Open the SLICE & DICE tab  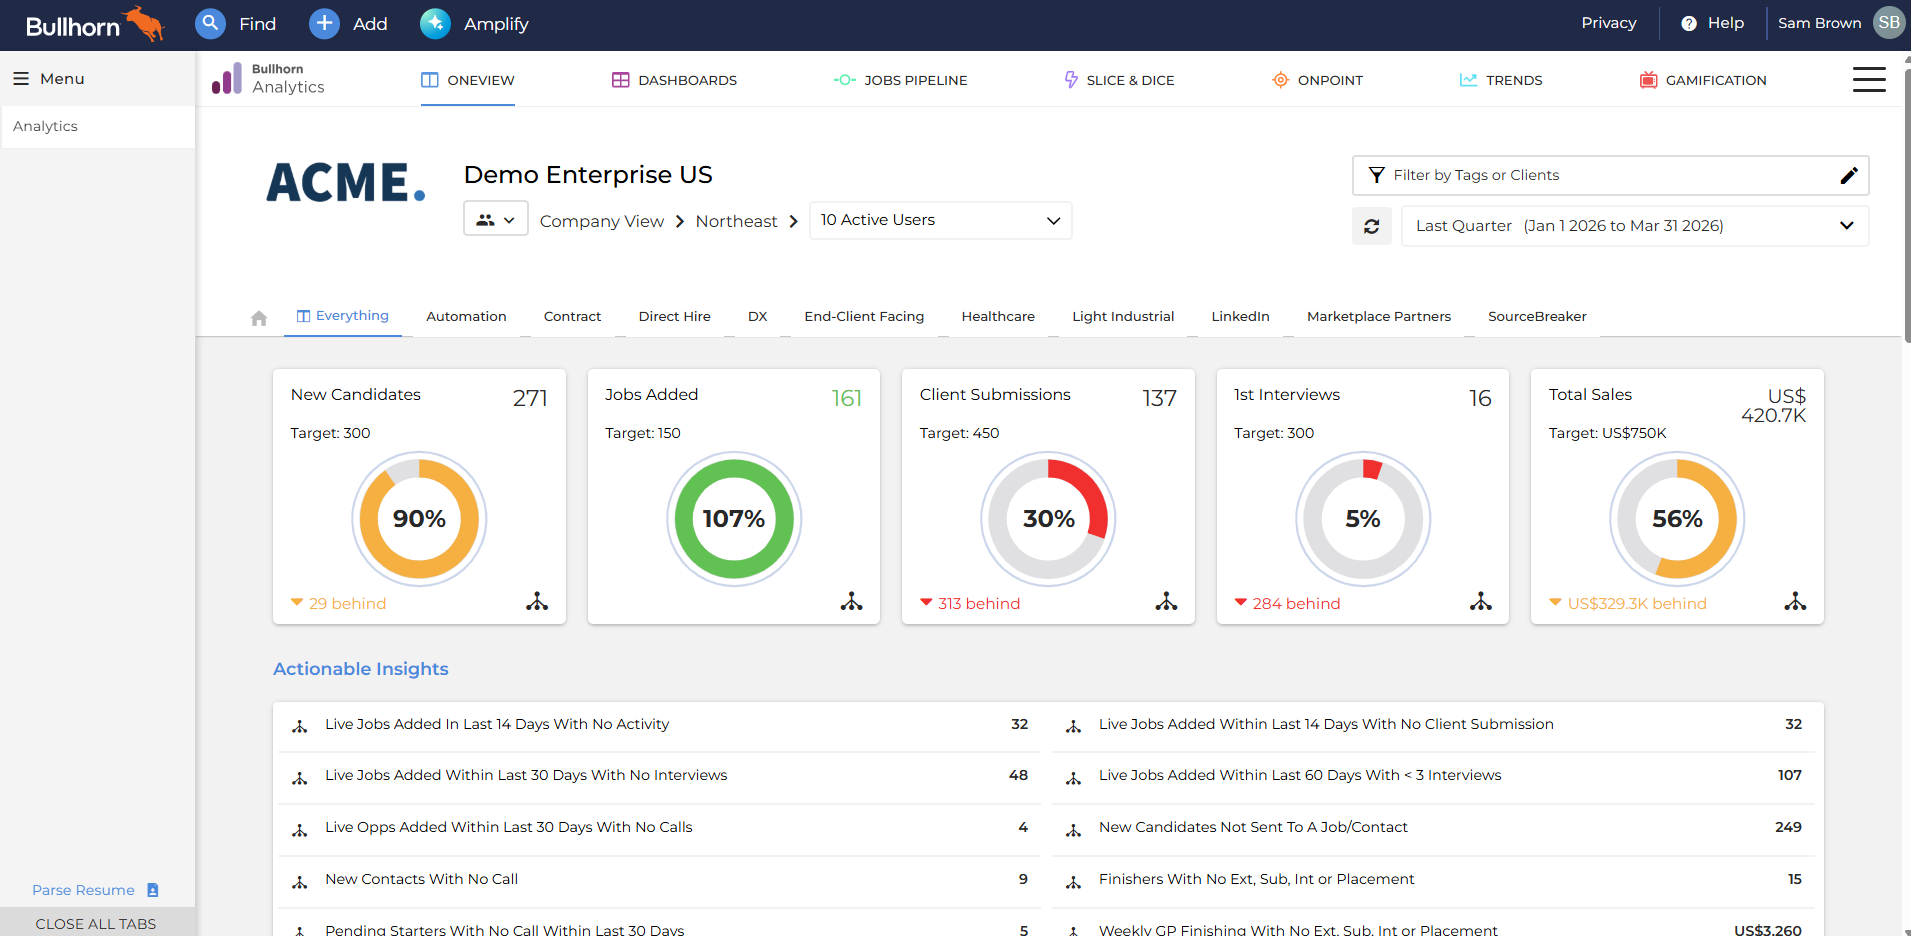tap(1119, 80)
